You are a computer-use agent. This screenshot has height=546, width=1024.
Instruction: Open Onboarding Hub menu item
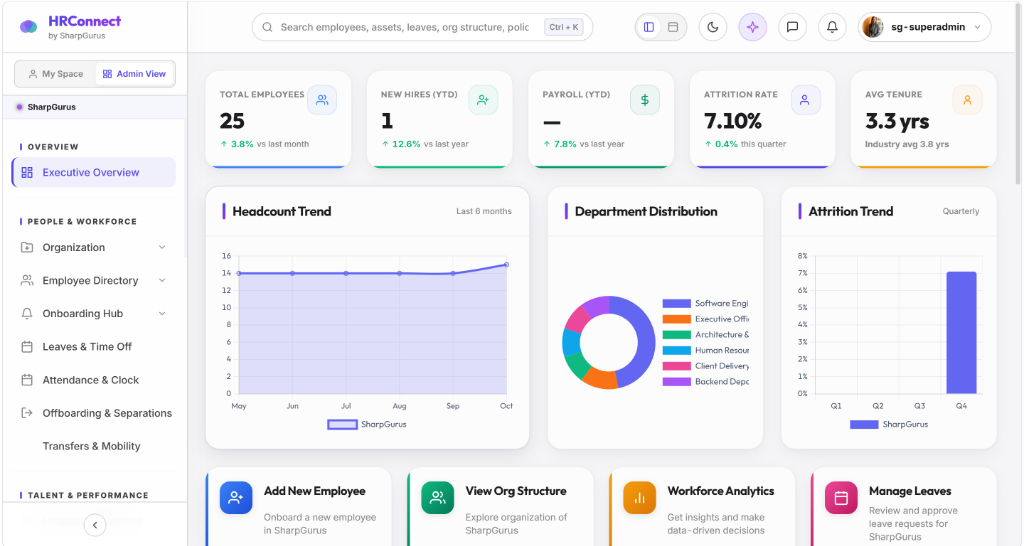94,313
